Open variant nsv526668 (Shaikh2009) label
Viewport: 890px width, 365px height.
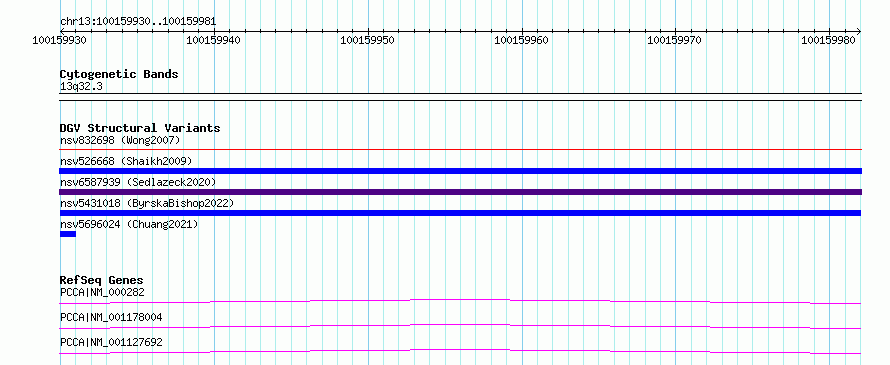tap(126, 161)
